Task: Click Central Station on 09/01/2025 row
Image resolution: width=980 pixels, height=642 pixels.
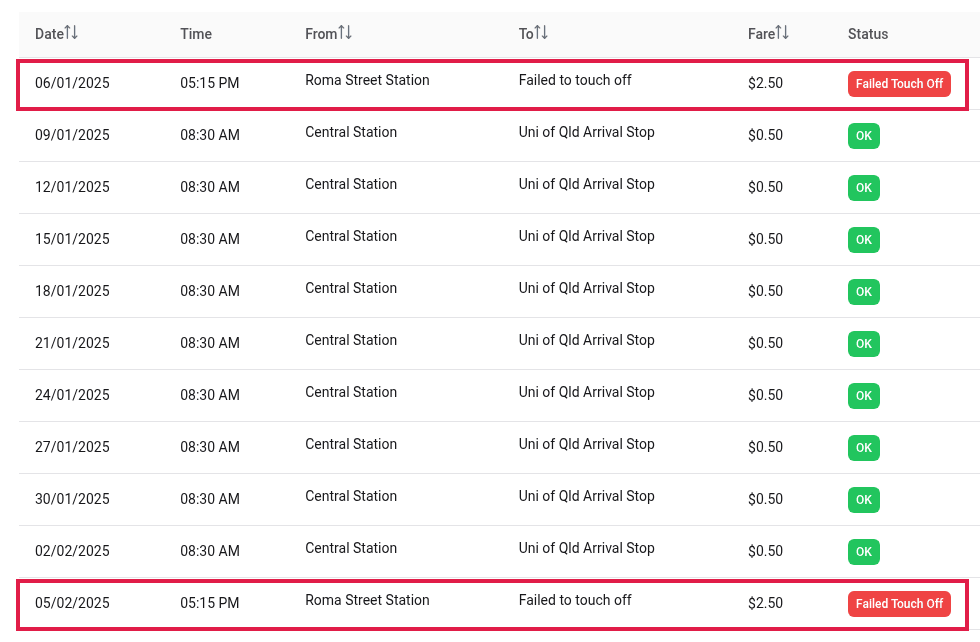Action: (x=351, y=132)
